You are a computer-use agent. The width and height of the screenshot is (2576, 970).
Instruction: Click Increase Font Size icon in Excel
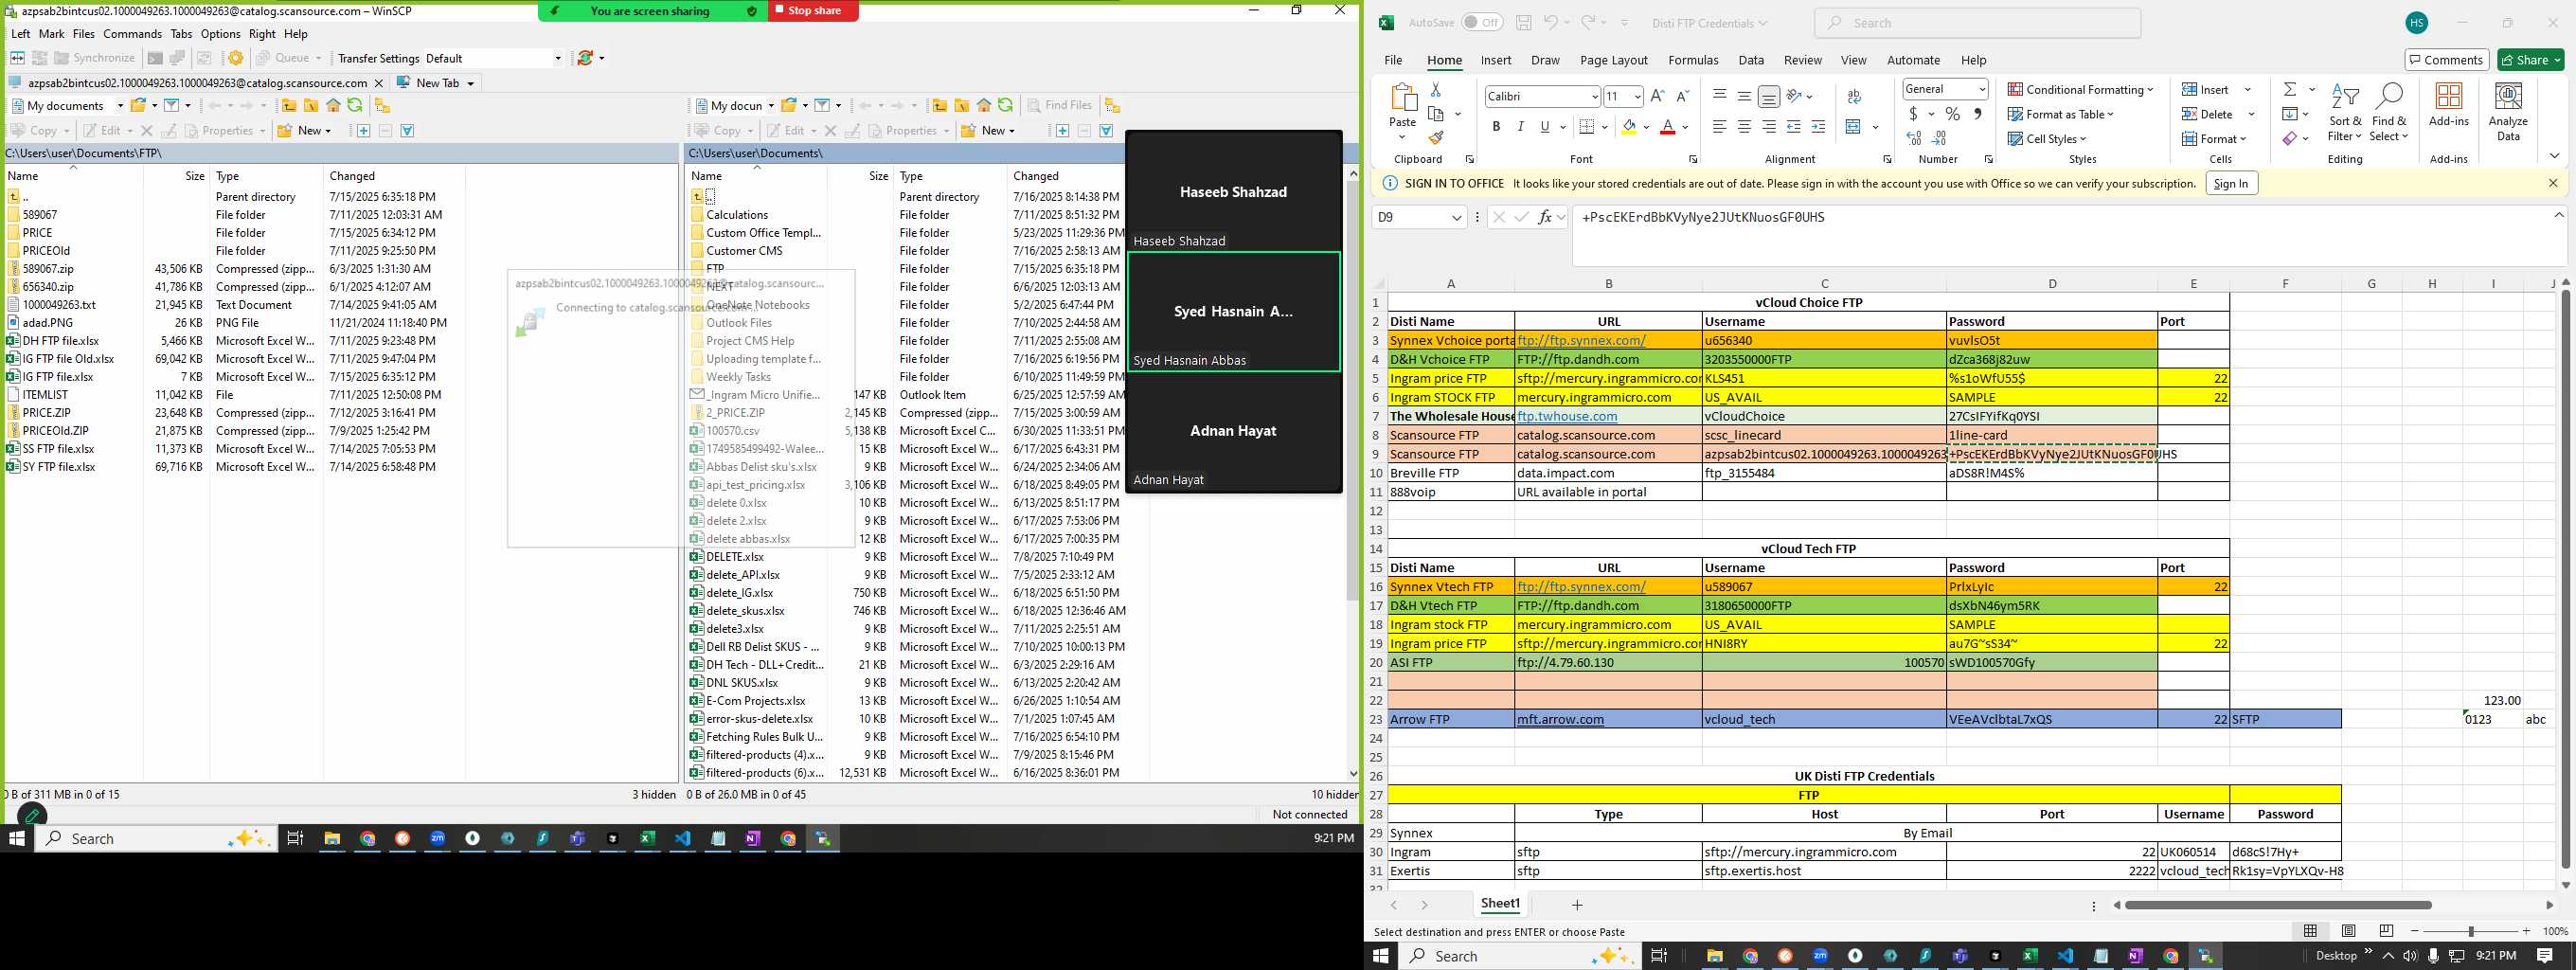pos(1657,96)
